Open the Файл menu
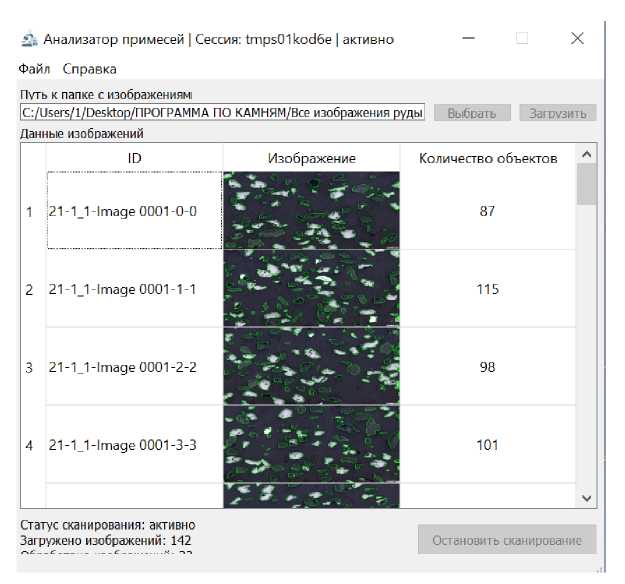625x584 pixels. click(x=34, y=69)
